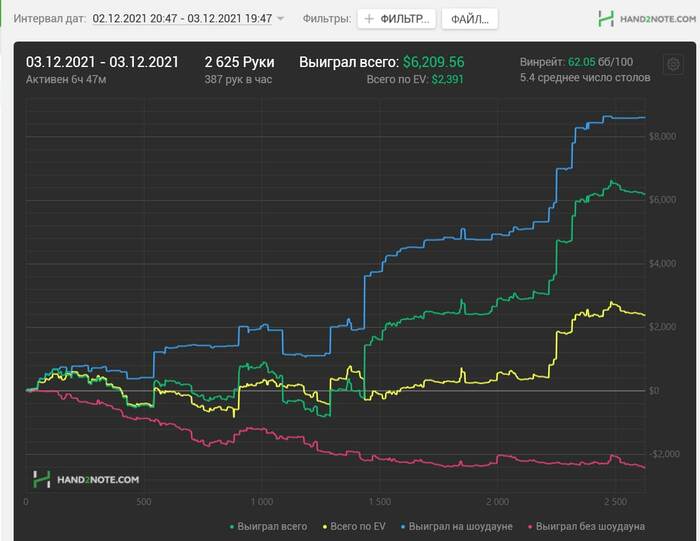The width and height of the screenshot is (700, 541).
Task: Click the Фильтры label
Action: tap(327, 19)
